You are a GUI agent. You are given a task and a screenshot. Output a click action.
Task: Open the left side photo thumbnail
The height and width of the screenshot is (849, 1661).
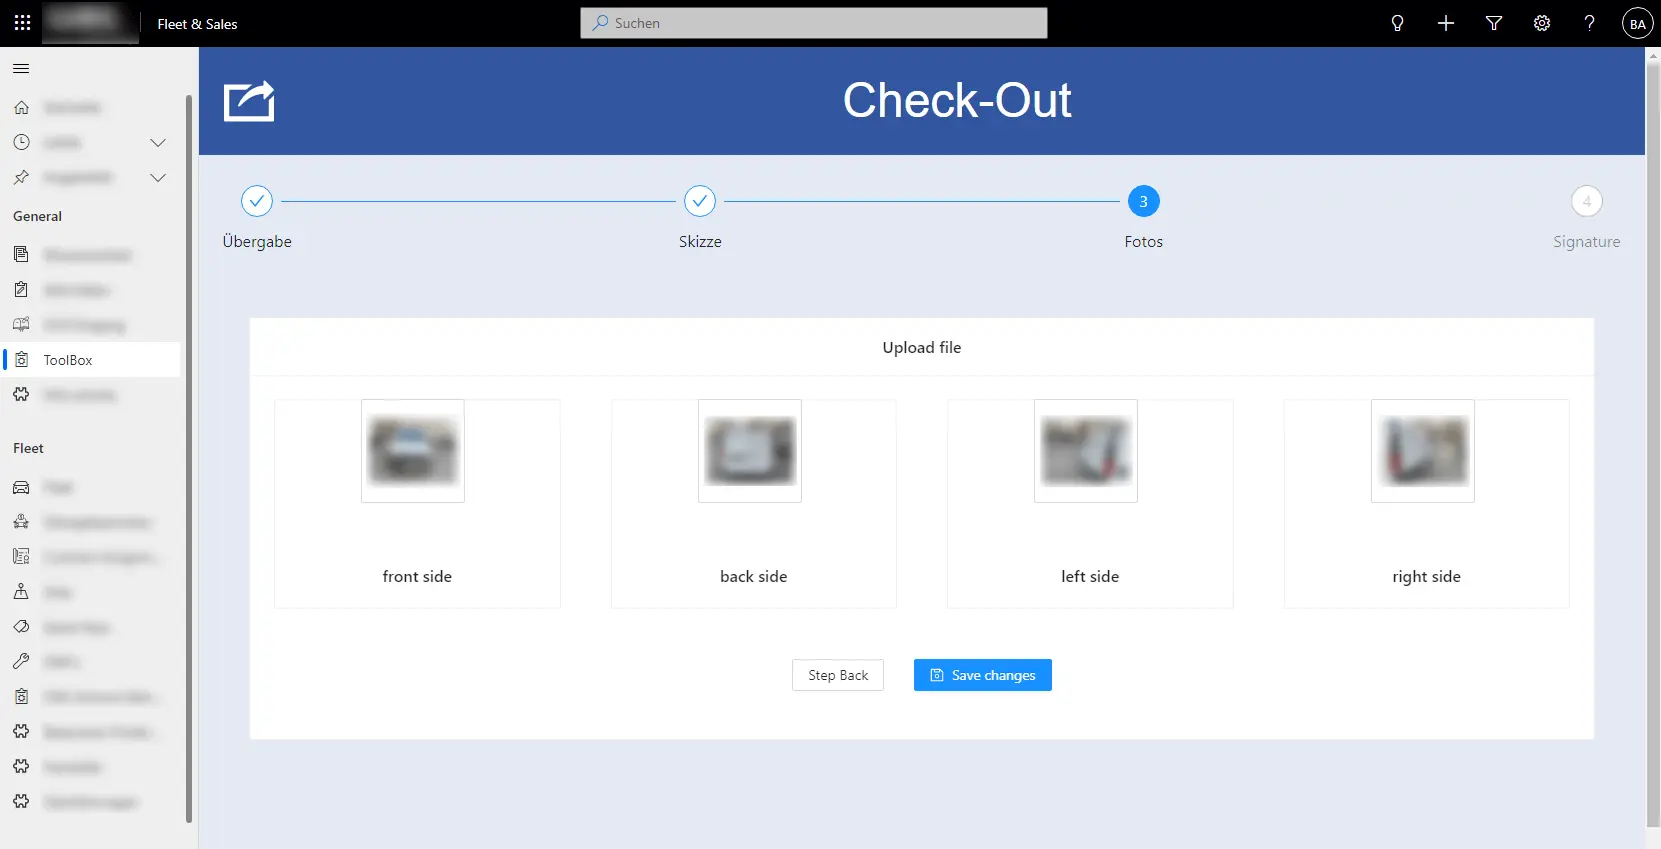(x=1086, y=451)
